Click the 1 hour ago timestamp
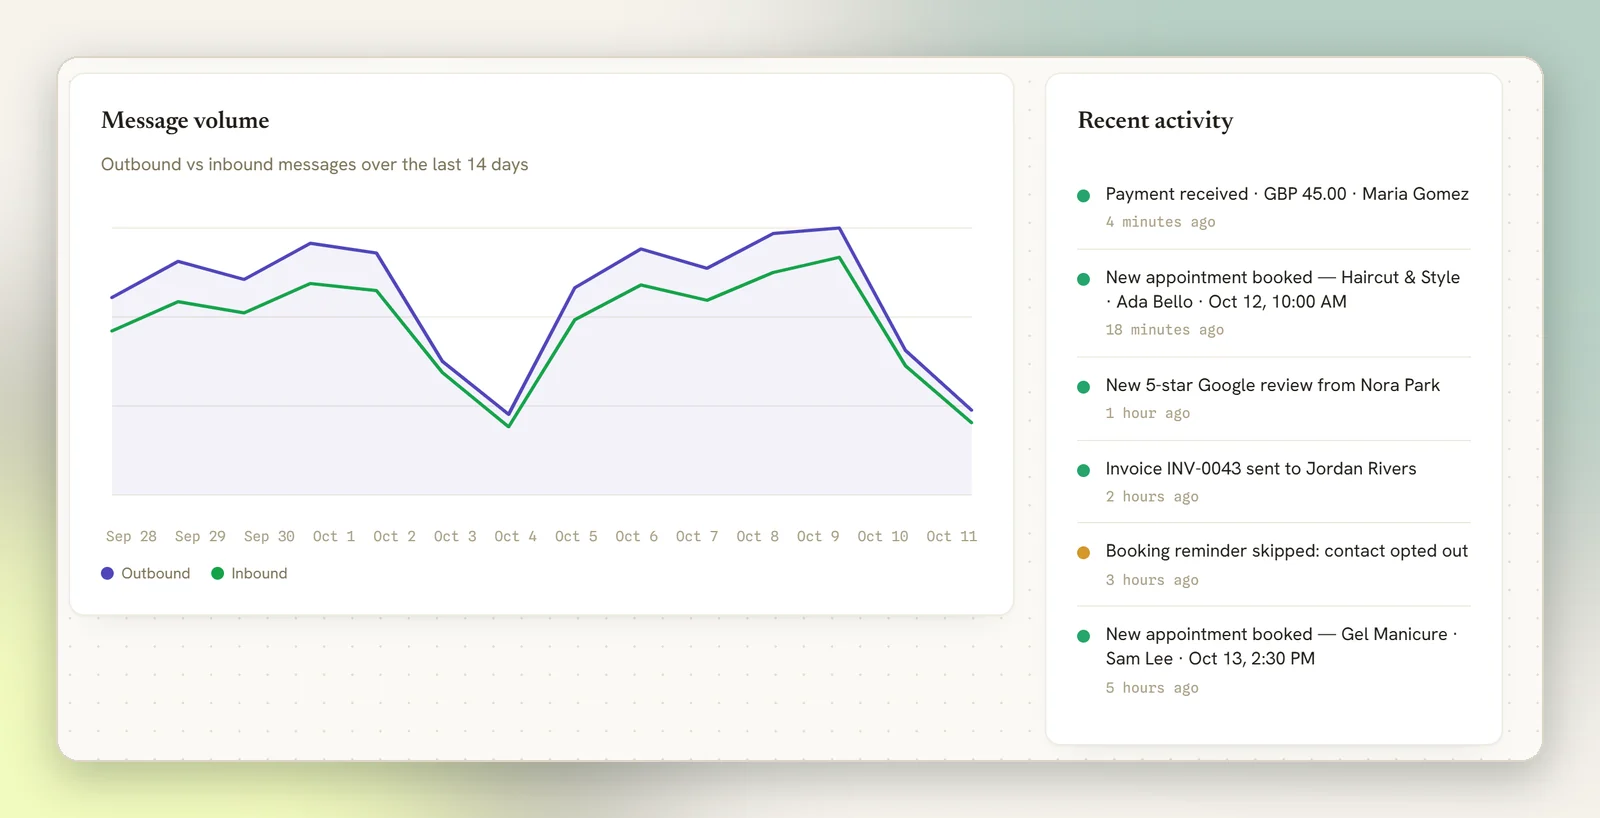This screenshot has width=1600, height=818. tap(1147, 413)
